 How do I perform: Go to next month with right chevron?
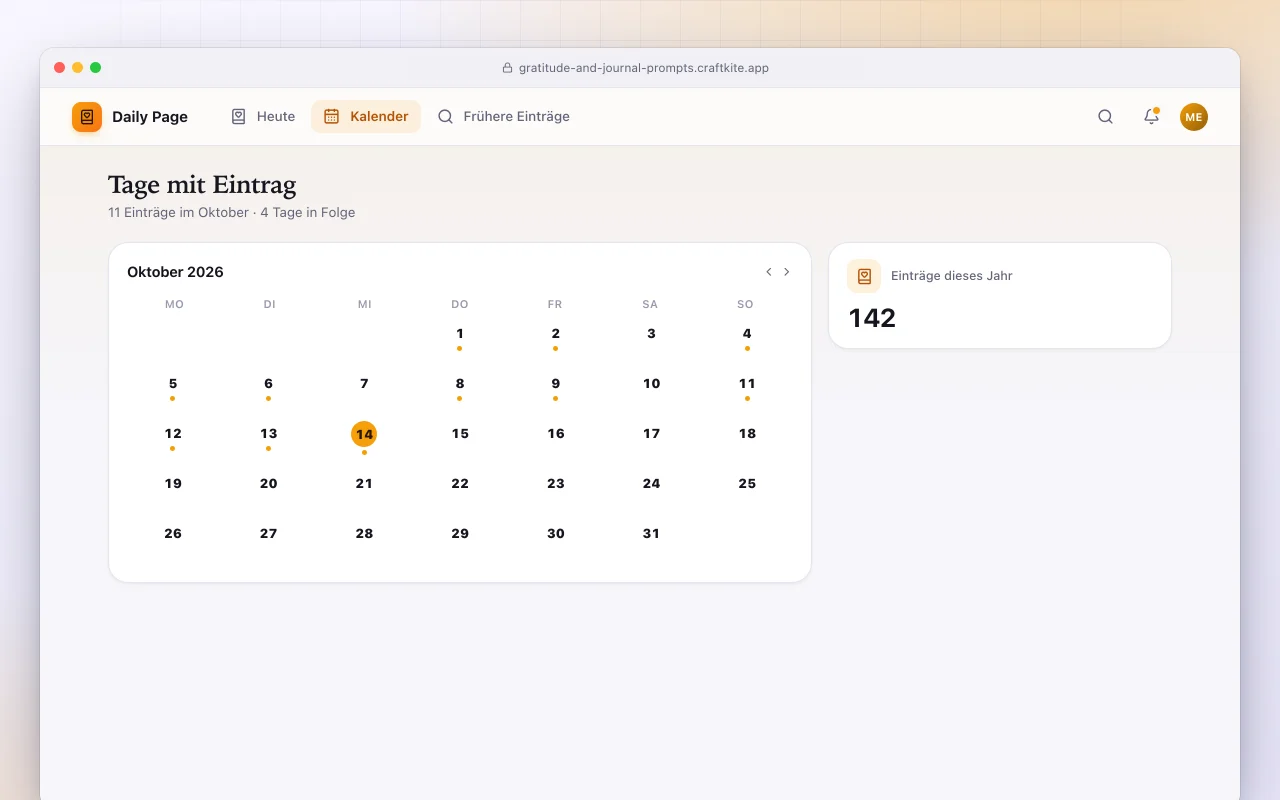pyautogui.click(x=787, y=272)
